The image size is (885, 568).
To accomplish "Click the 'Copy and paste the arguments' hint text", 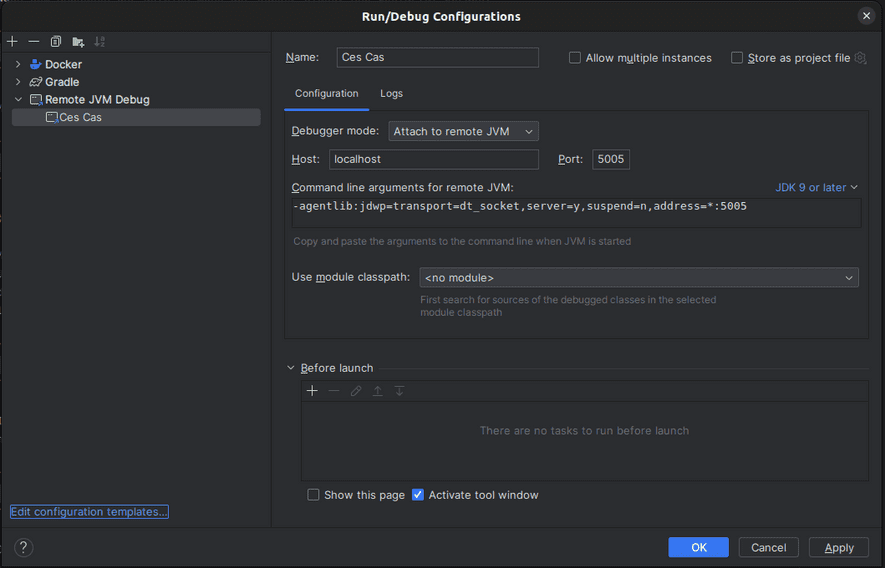I will [462, 241].
